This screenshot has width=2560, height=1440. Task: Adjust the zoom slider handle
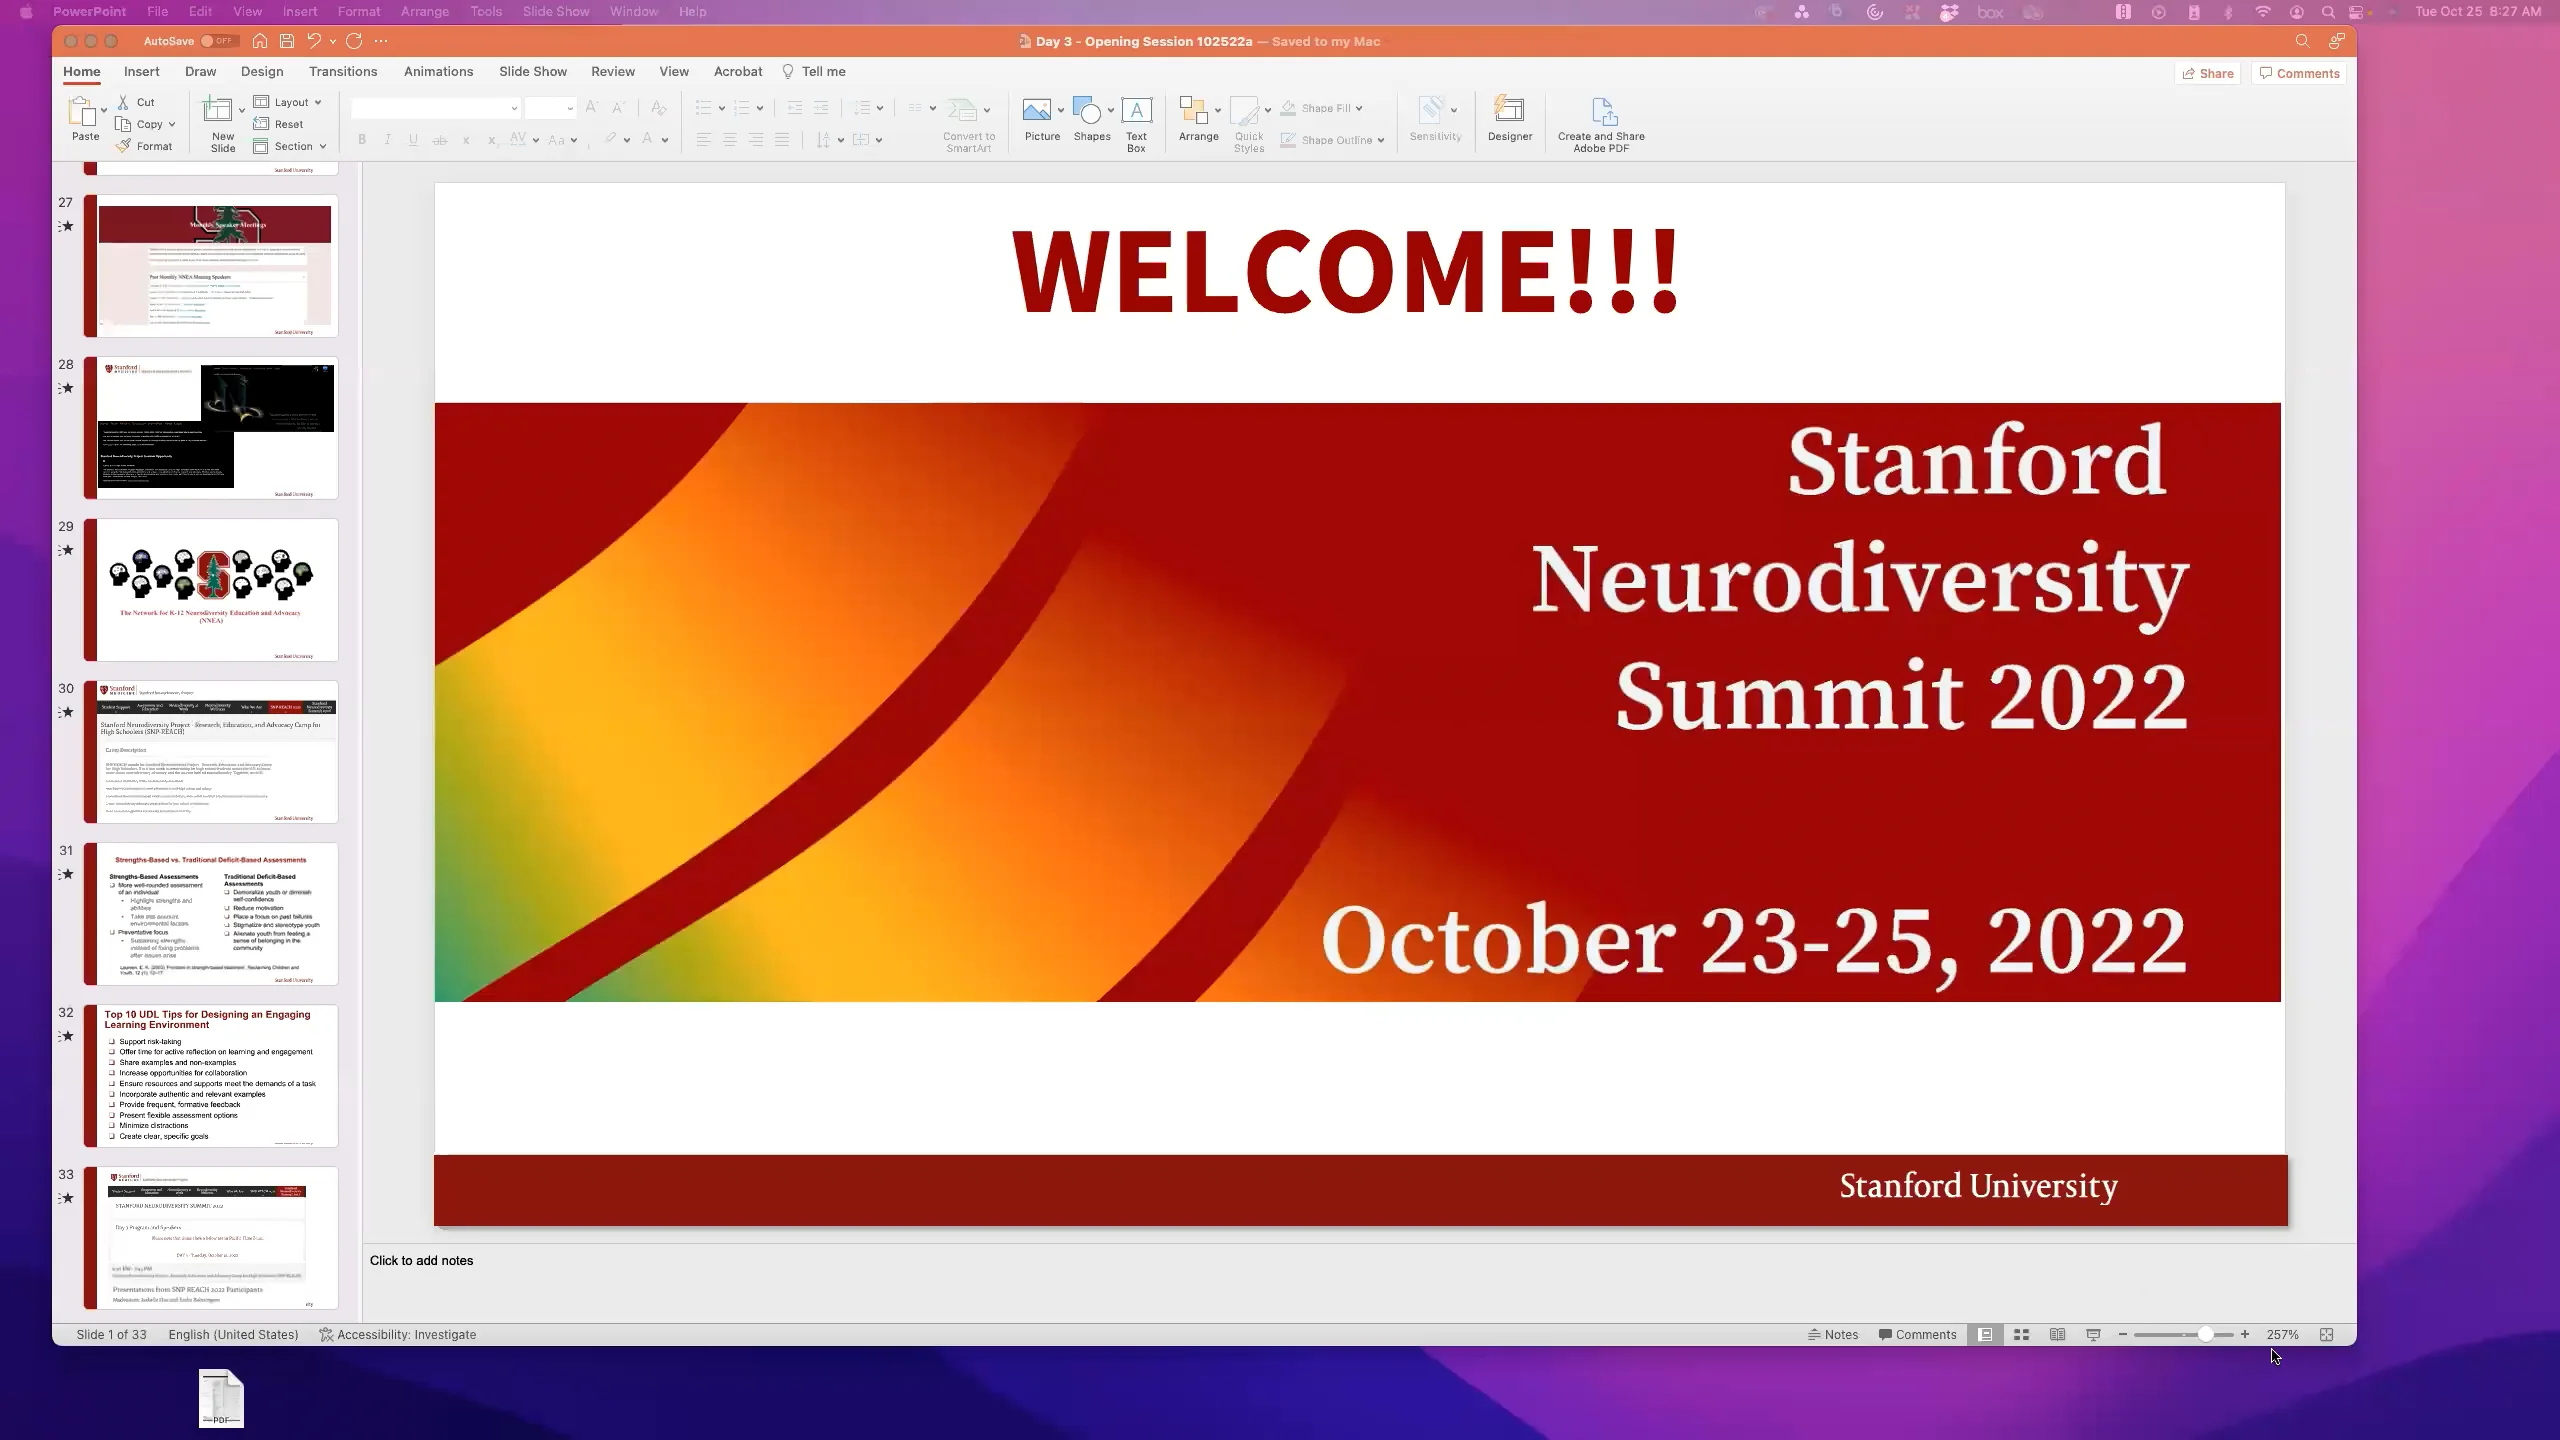(2205, 1334)
